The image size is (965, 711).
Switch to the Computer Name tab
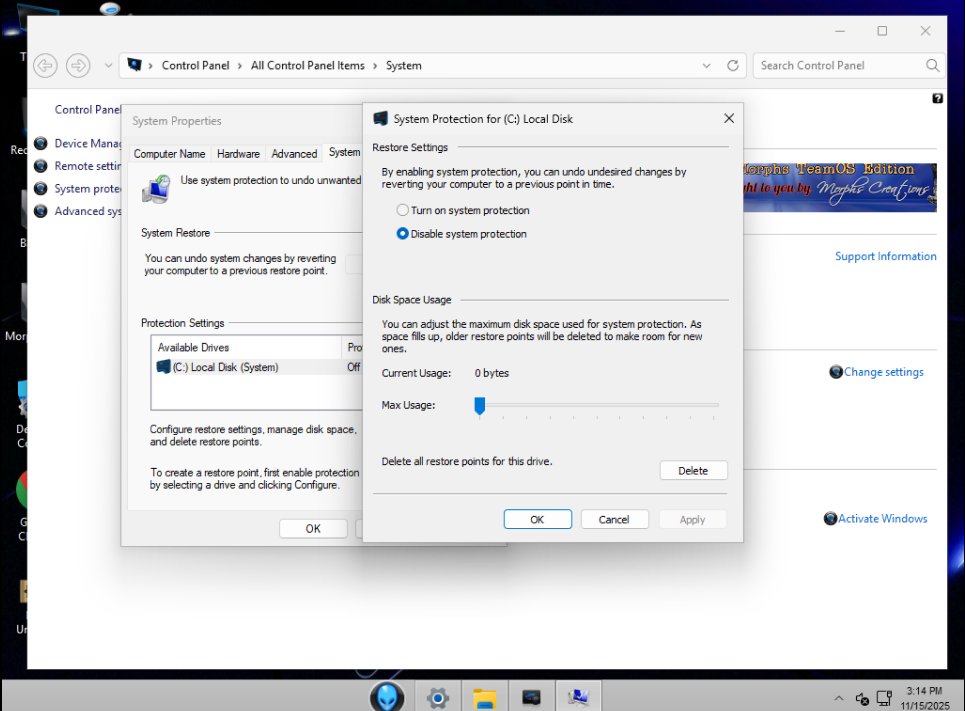coord(169,154)
